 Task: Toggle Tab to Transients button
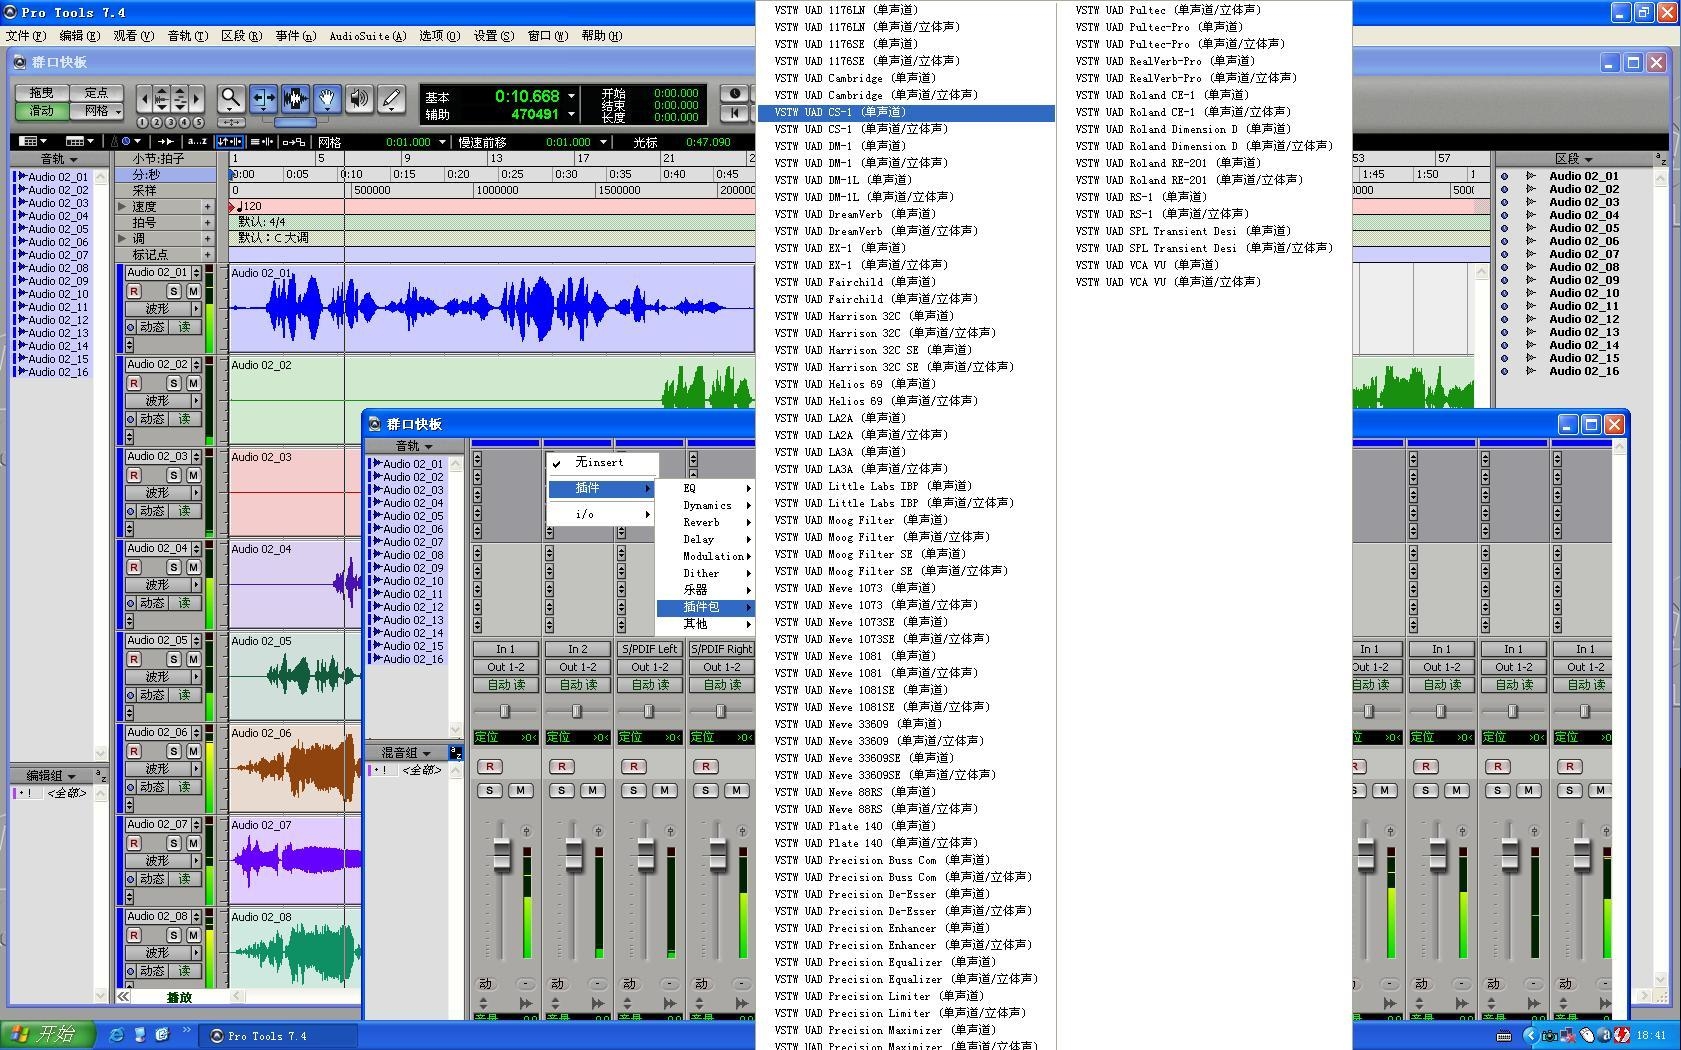click(x=165, y=142)
